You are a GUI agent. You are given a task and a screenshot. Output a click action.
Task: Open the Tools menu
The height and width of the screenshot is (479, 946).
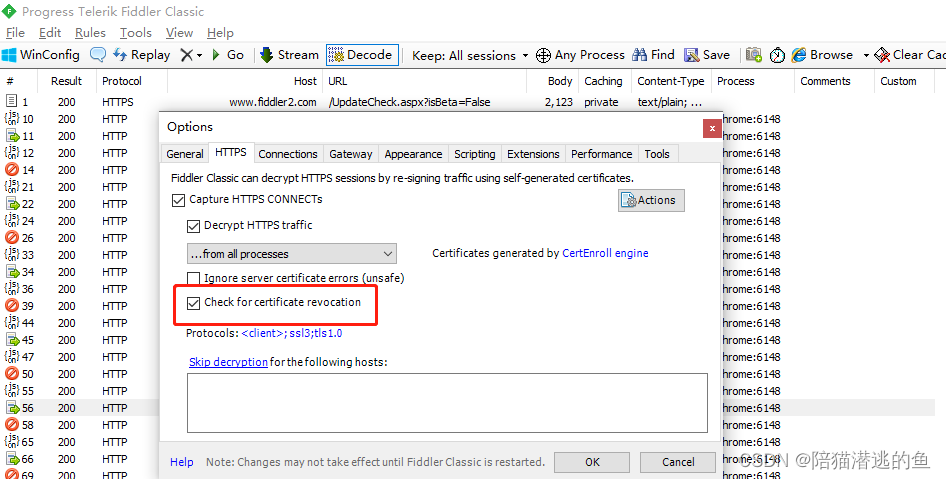click(136, 33)
